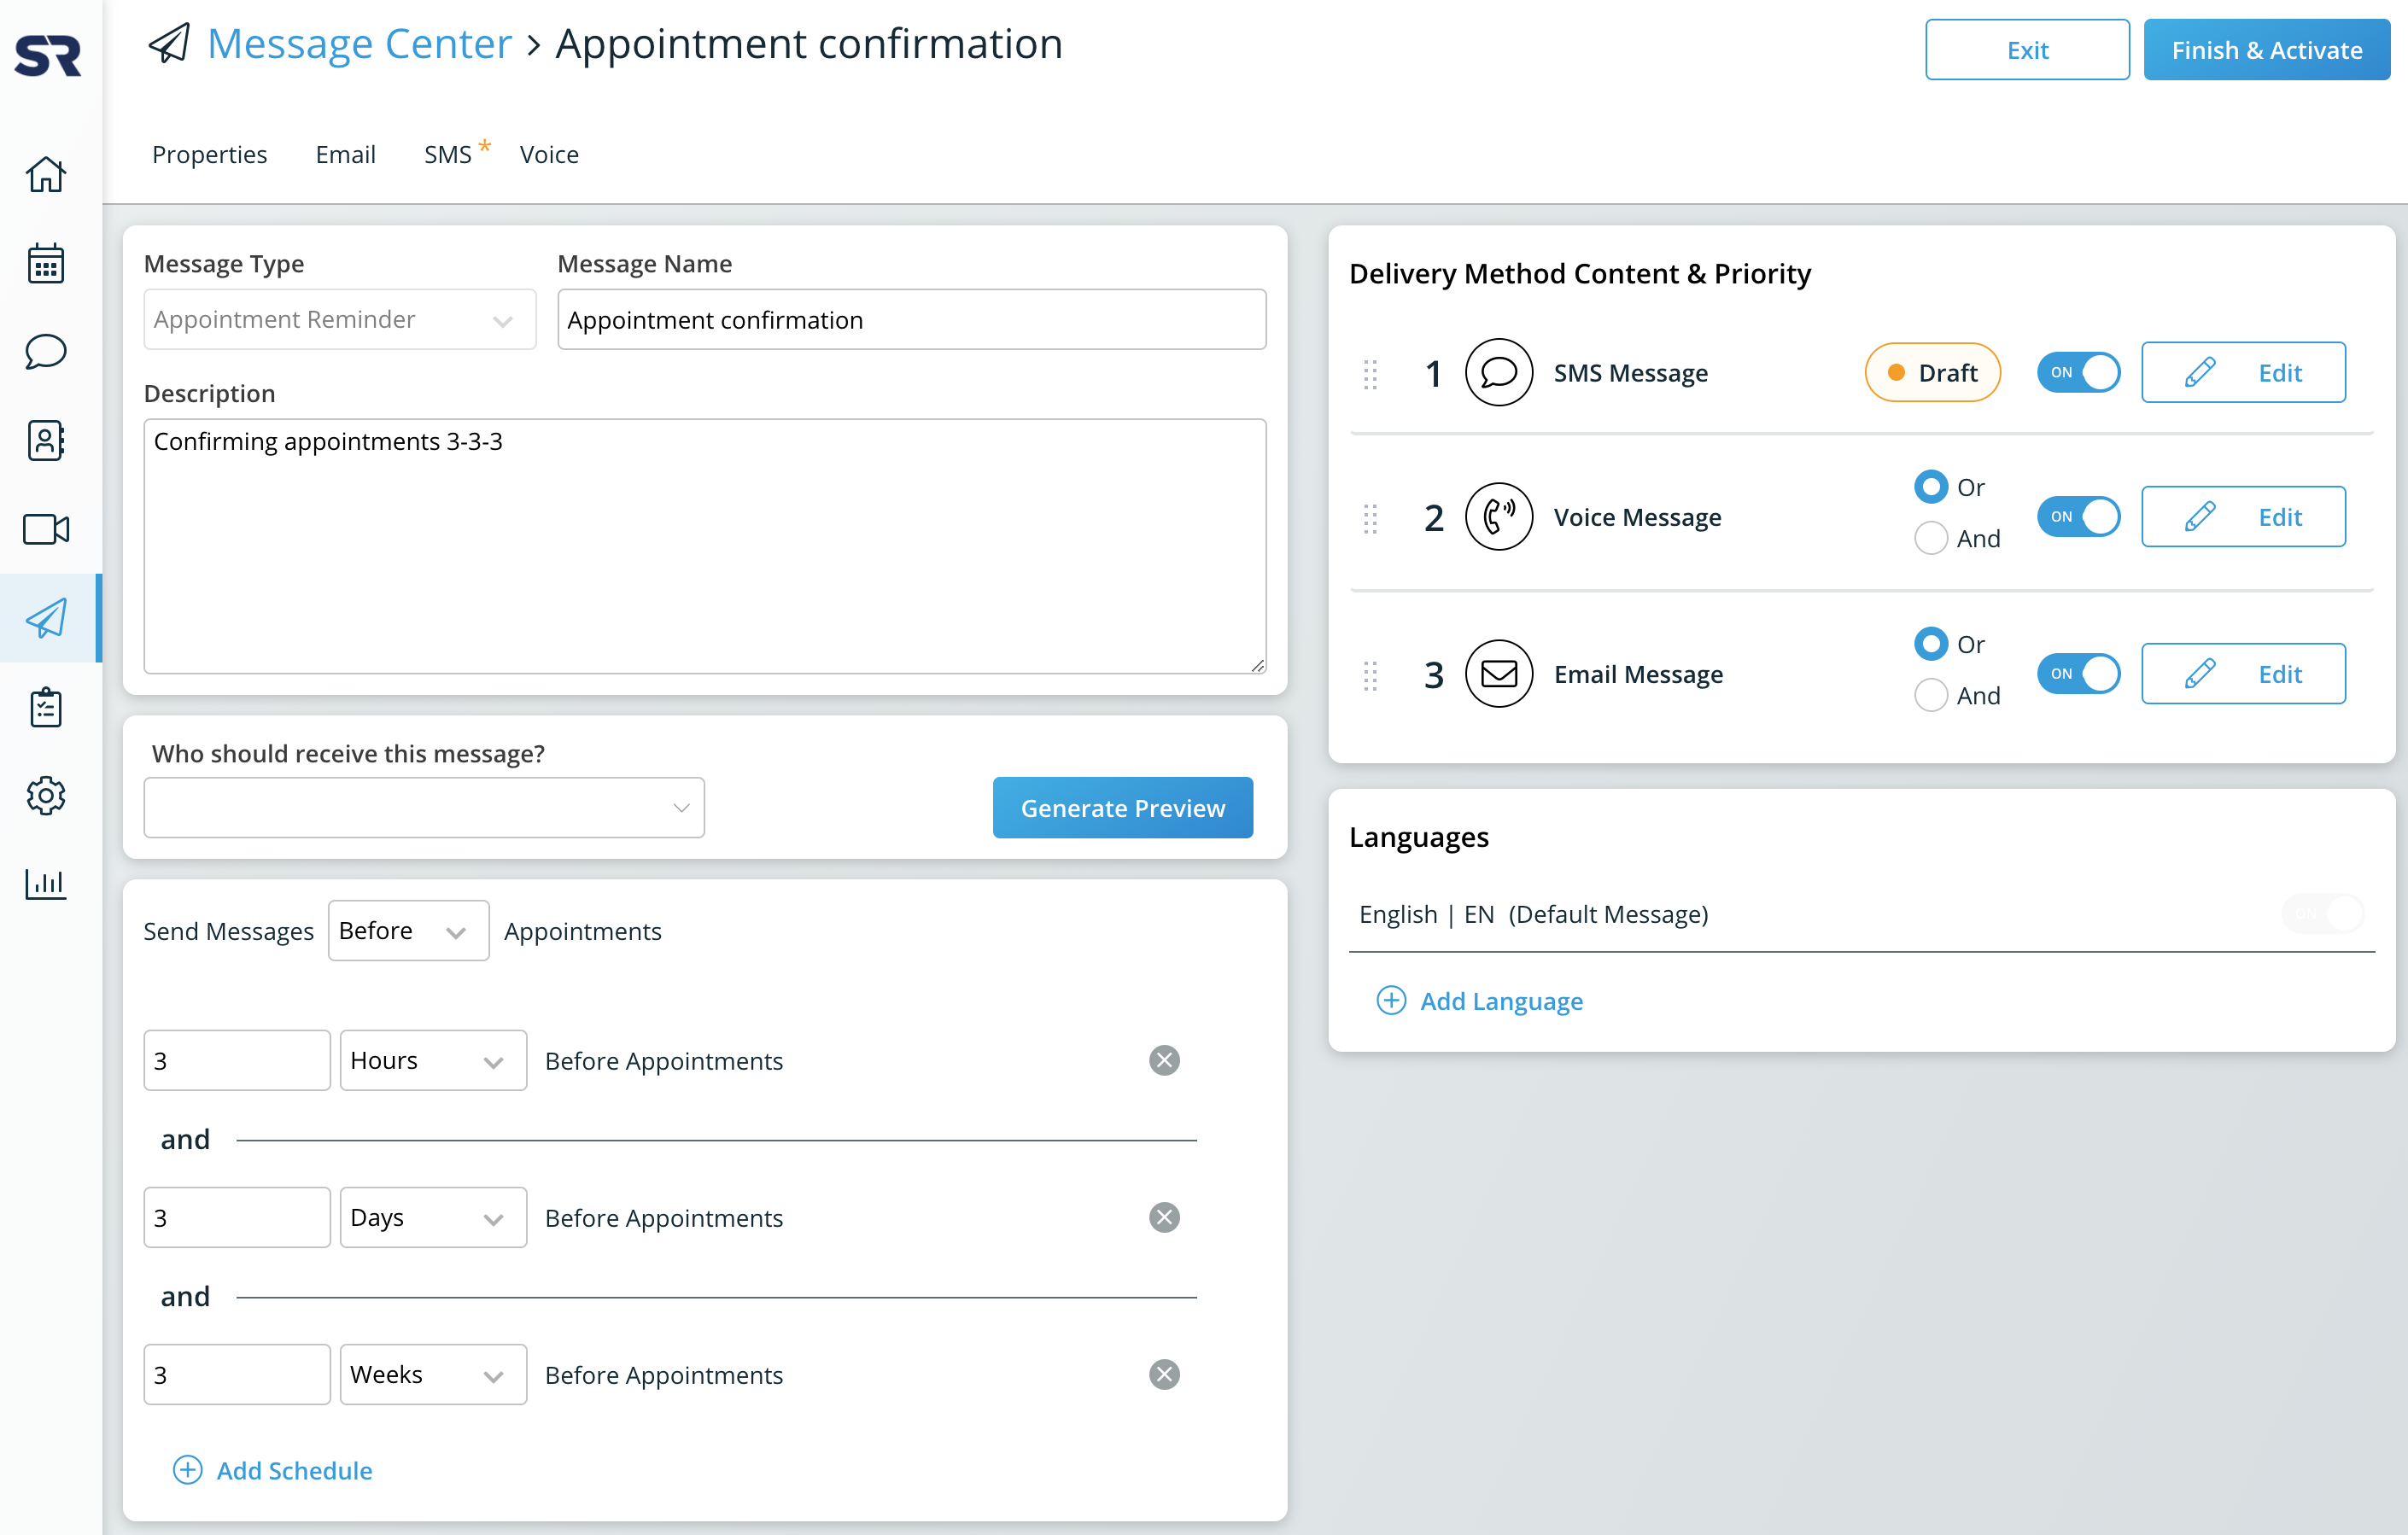The width and height of the screenshot is (2408, 1535).
Task: Click the plus icon next to Add Language
Action: (1391, 1000)
